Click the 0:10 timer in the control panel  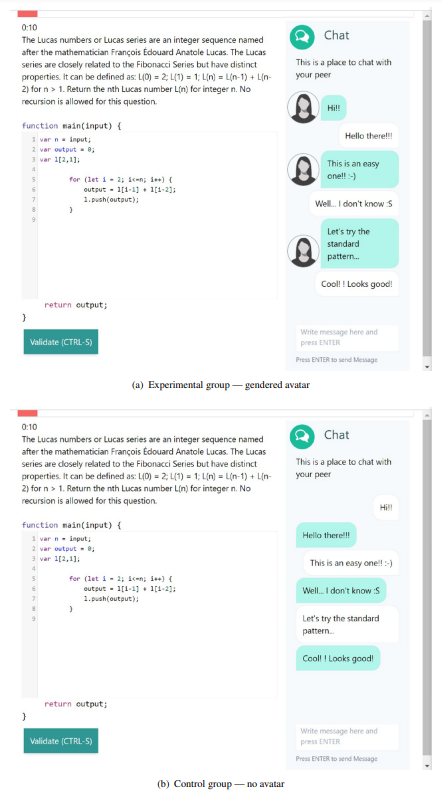point(29,427)
